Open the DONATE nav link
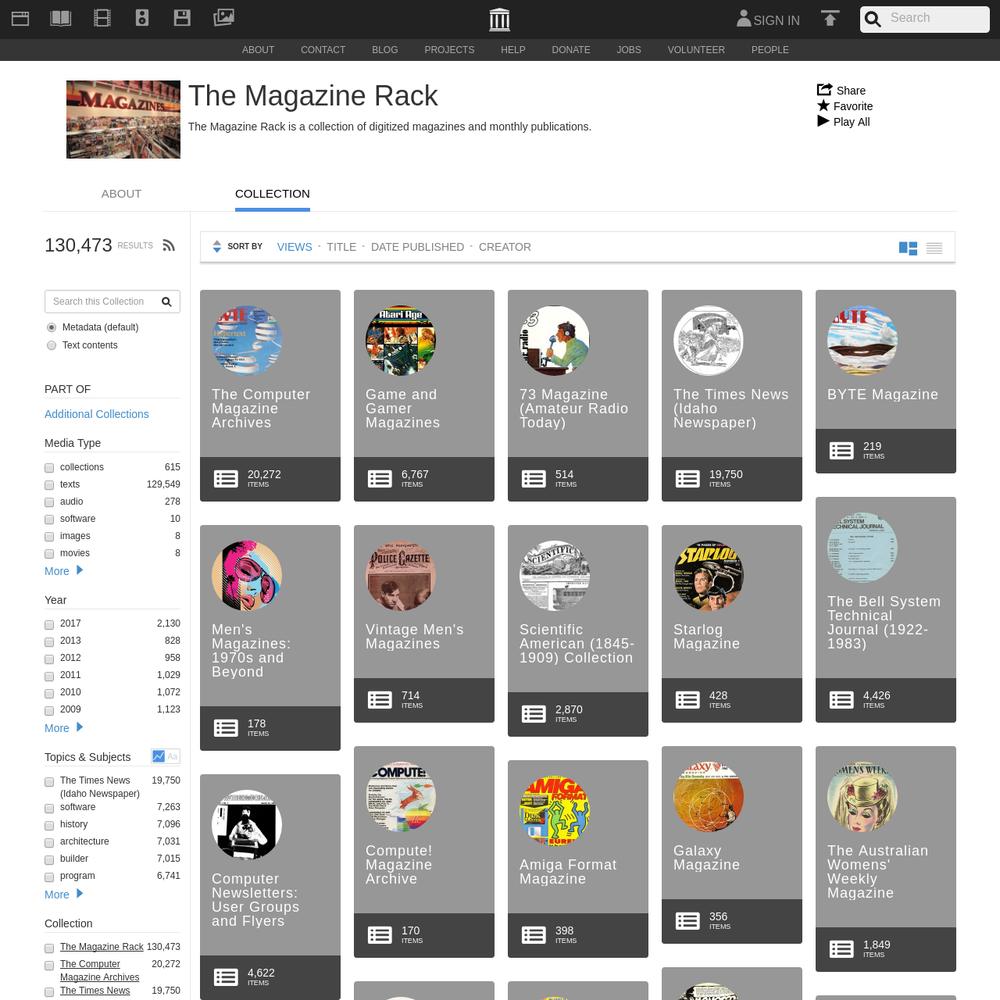1000x1000 pixels. tap(571, 50)
